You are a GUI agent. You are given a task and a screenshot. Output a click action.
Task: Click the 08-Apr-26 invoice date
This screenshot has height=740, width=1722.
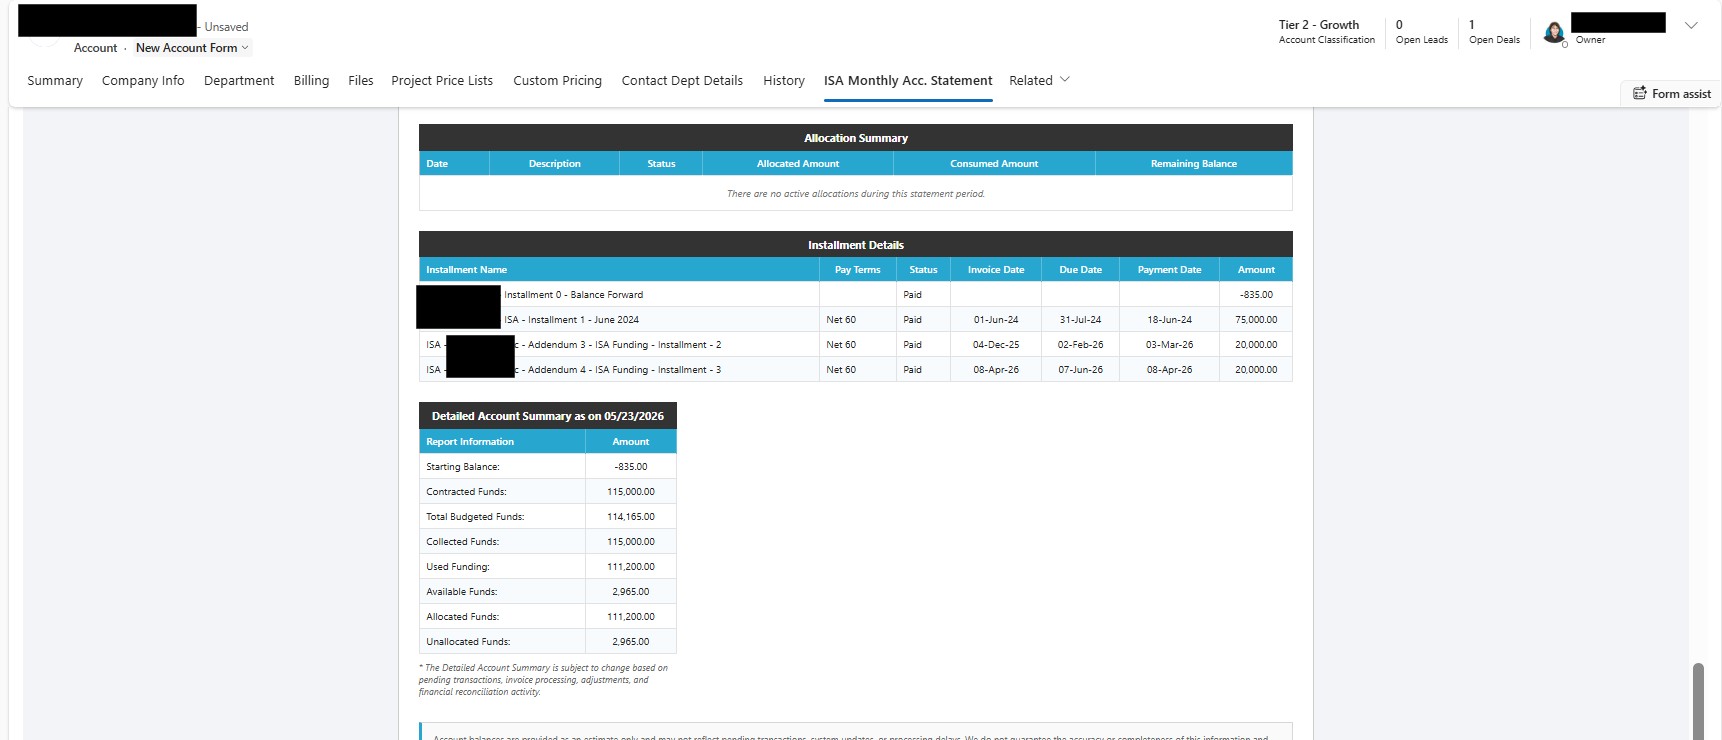click(x=996, y=369)
